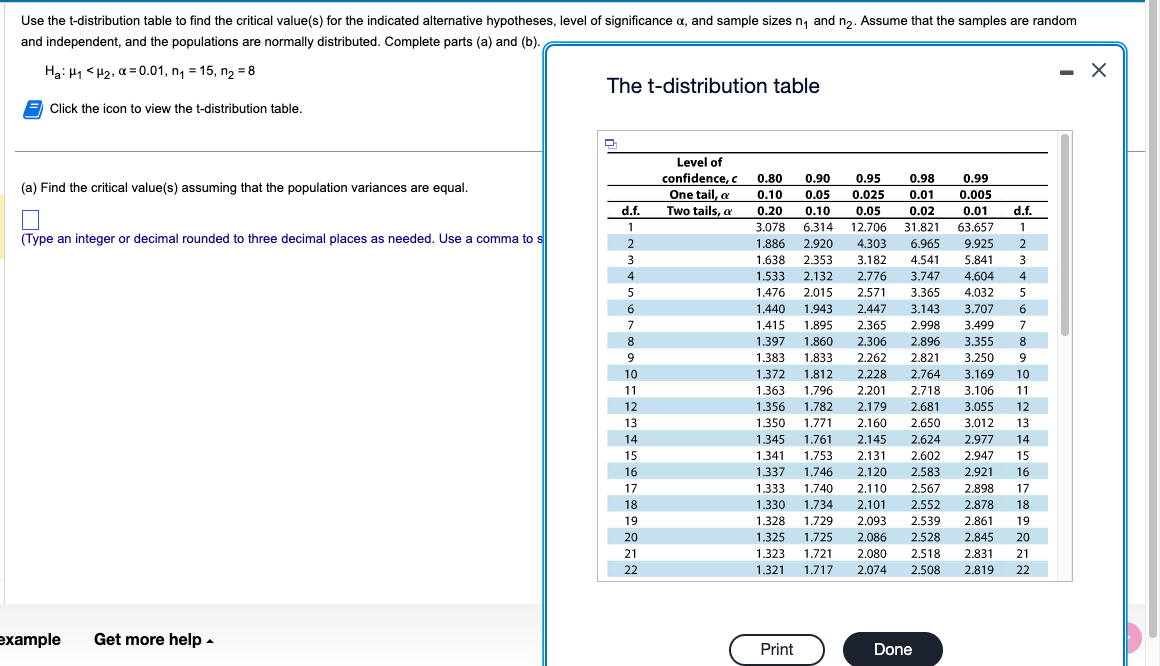The width and height of the screenshot is (1160, 666).
Task: Select table value 2.896 in row 8
Action: coord(925,342)
